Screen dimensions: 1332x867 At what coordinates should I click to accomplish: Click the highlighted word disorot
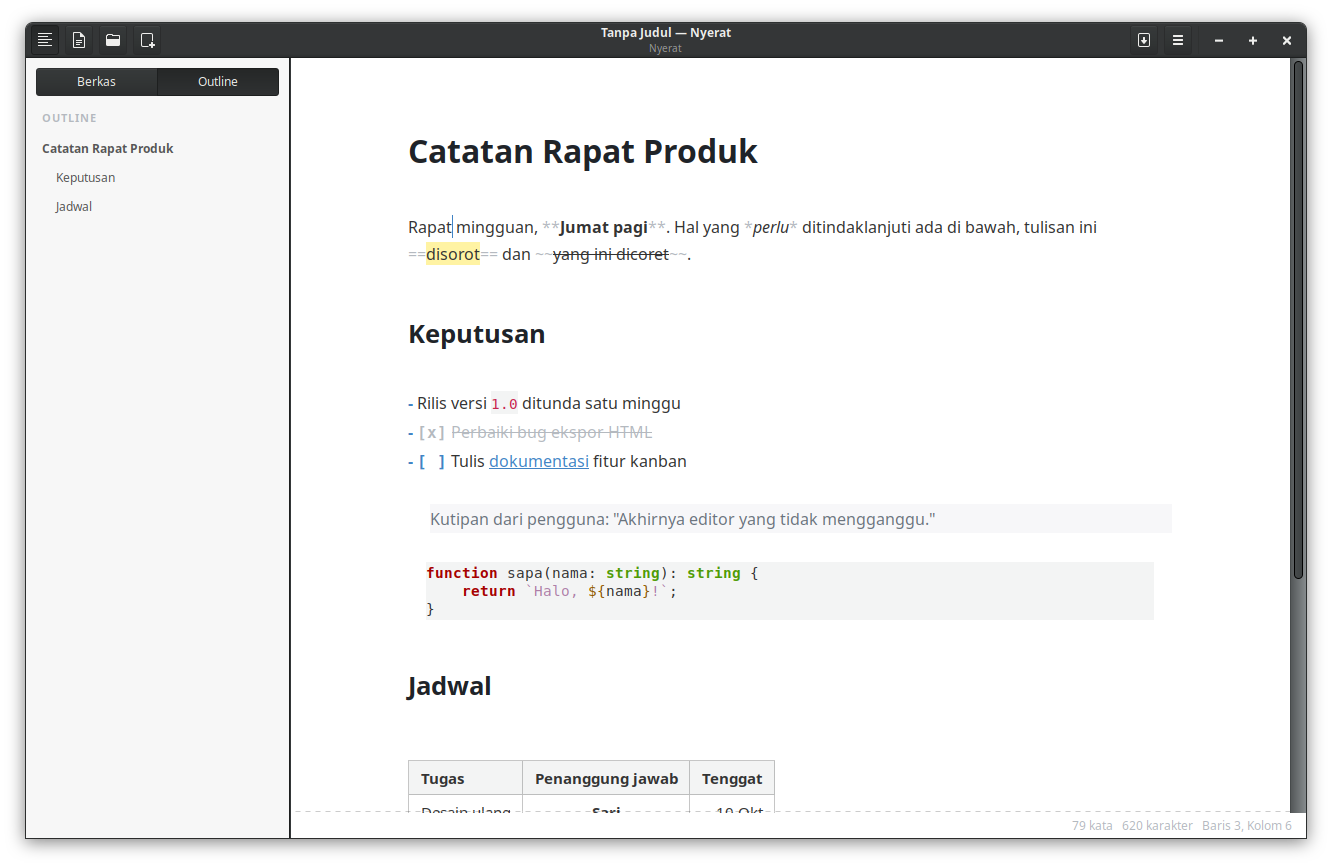(x=453, y=254)
